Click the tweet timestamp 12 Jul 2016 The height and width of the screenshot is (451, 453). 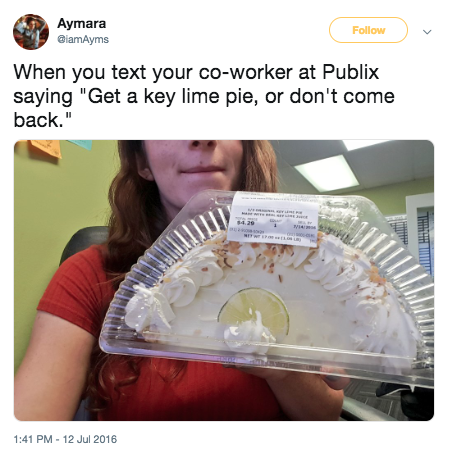point(65,439)
